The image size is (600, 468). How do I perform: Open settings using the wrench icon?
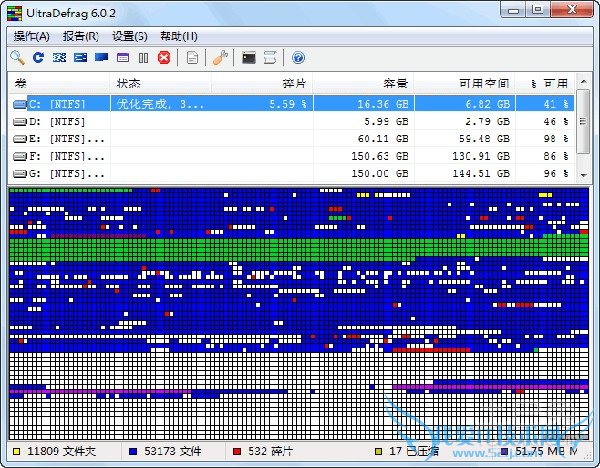pos(220,58)
